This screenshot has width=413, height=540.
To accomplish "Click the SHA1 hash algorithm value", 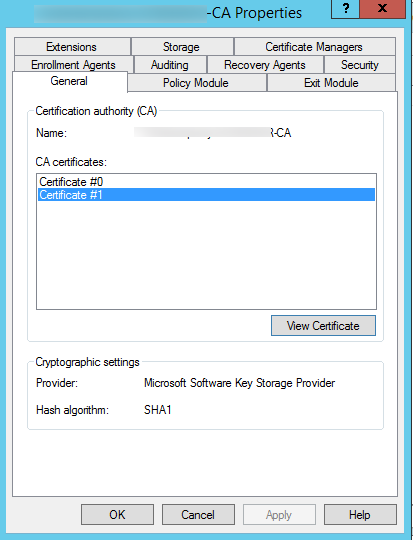I will tap(158, 410).
